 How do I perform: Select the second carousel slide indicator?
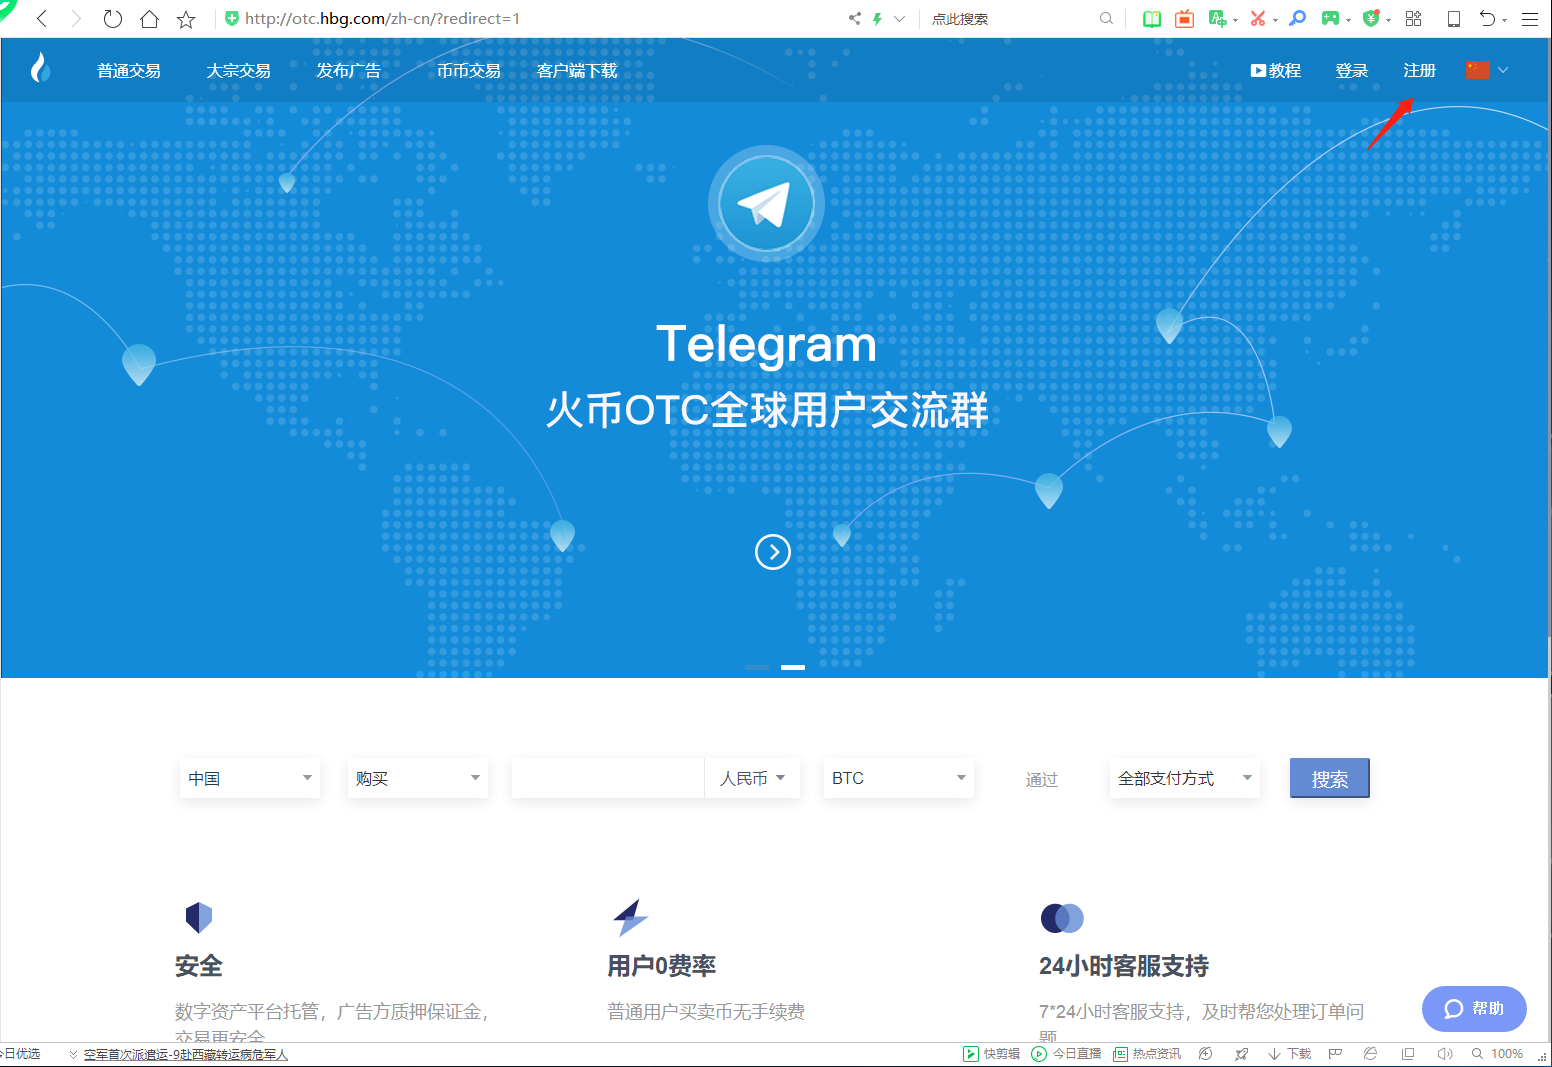(793, 667)
